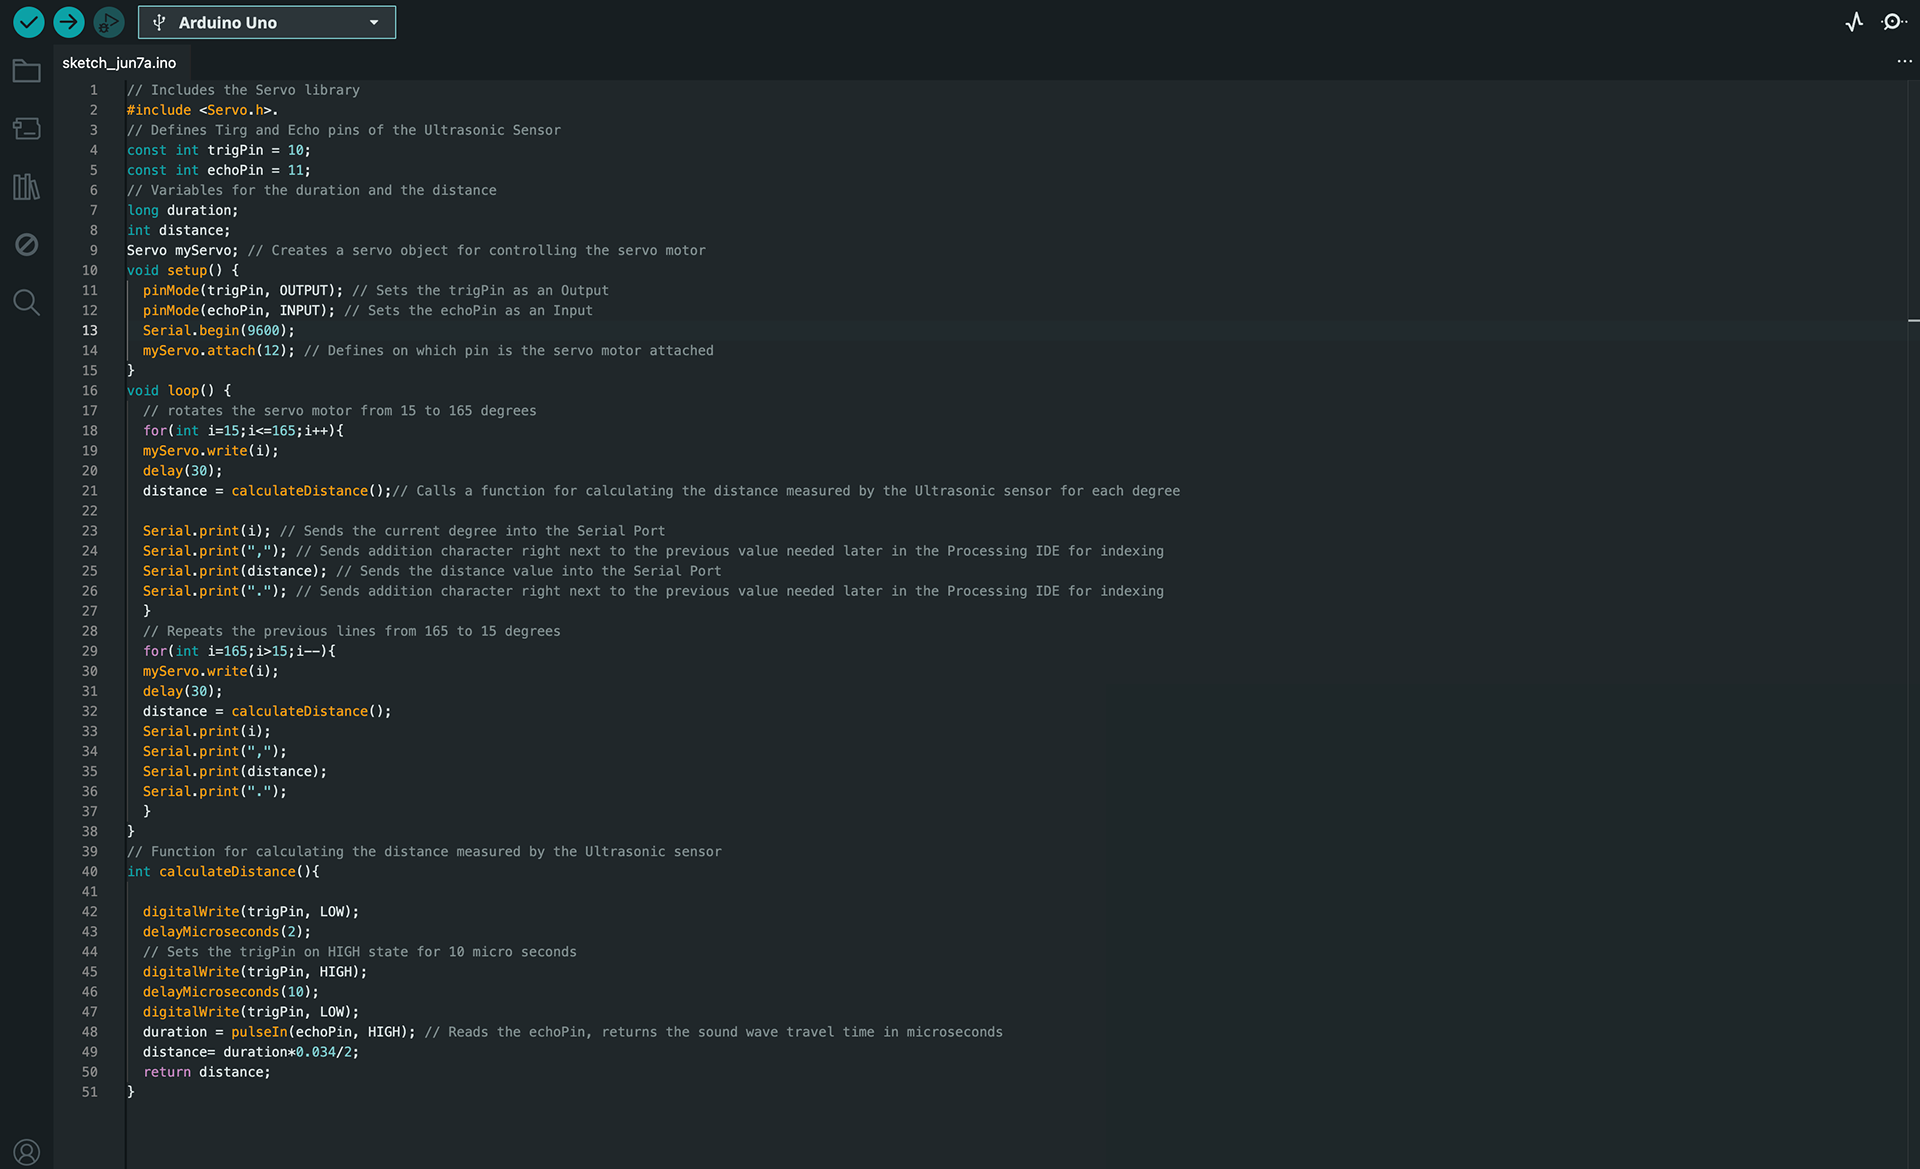Open the Boards Manager sidebar icon
The width and height of the screenshot is (1920, 1169).
pyautogui.click(x=27, y=128)
